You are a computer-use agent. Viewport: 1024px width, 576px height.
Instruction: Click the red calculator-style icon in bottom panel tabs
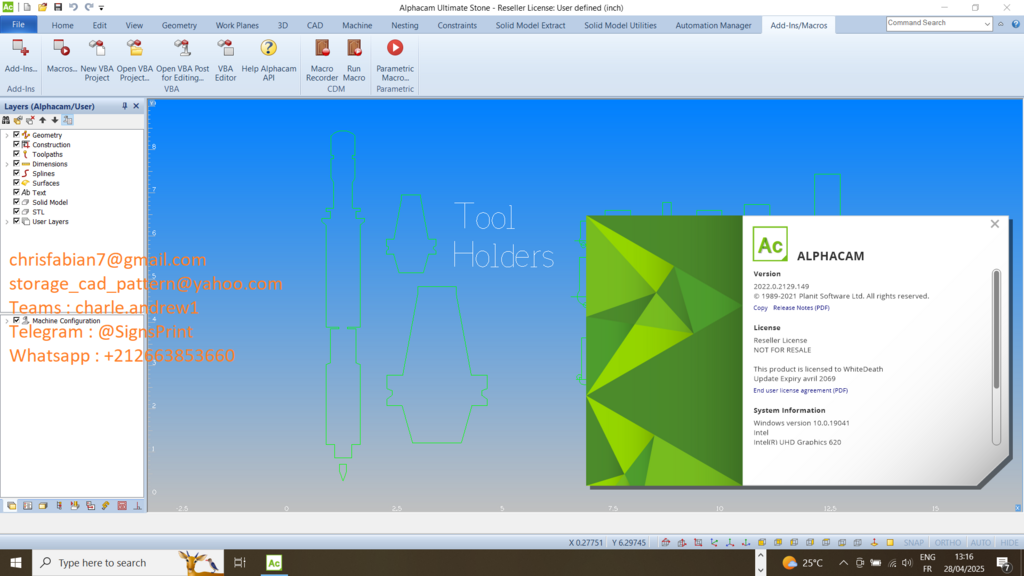122,506
